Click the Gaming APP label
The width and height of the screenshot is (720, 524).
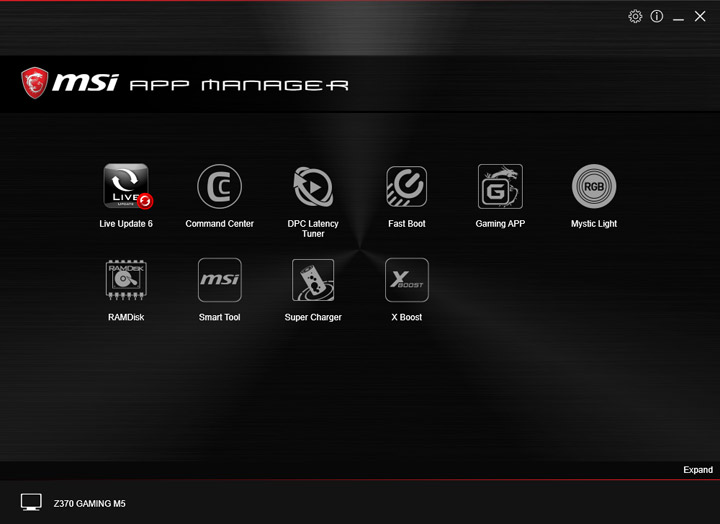tap(500, 224)
